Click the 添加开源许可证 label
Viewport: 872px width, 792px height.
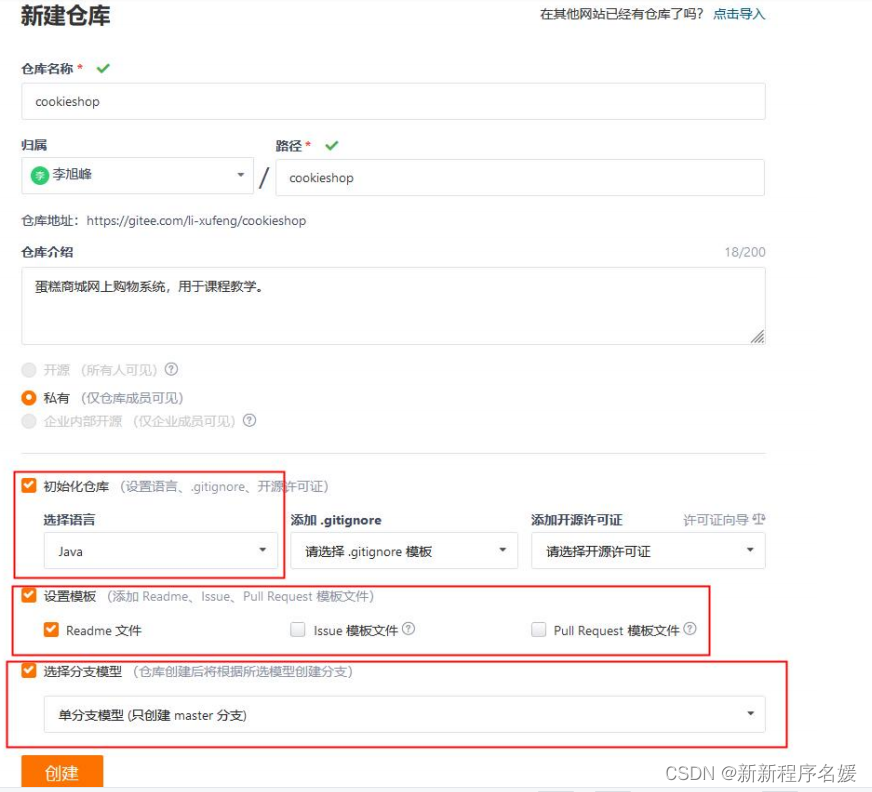point(577,520)
